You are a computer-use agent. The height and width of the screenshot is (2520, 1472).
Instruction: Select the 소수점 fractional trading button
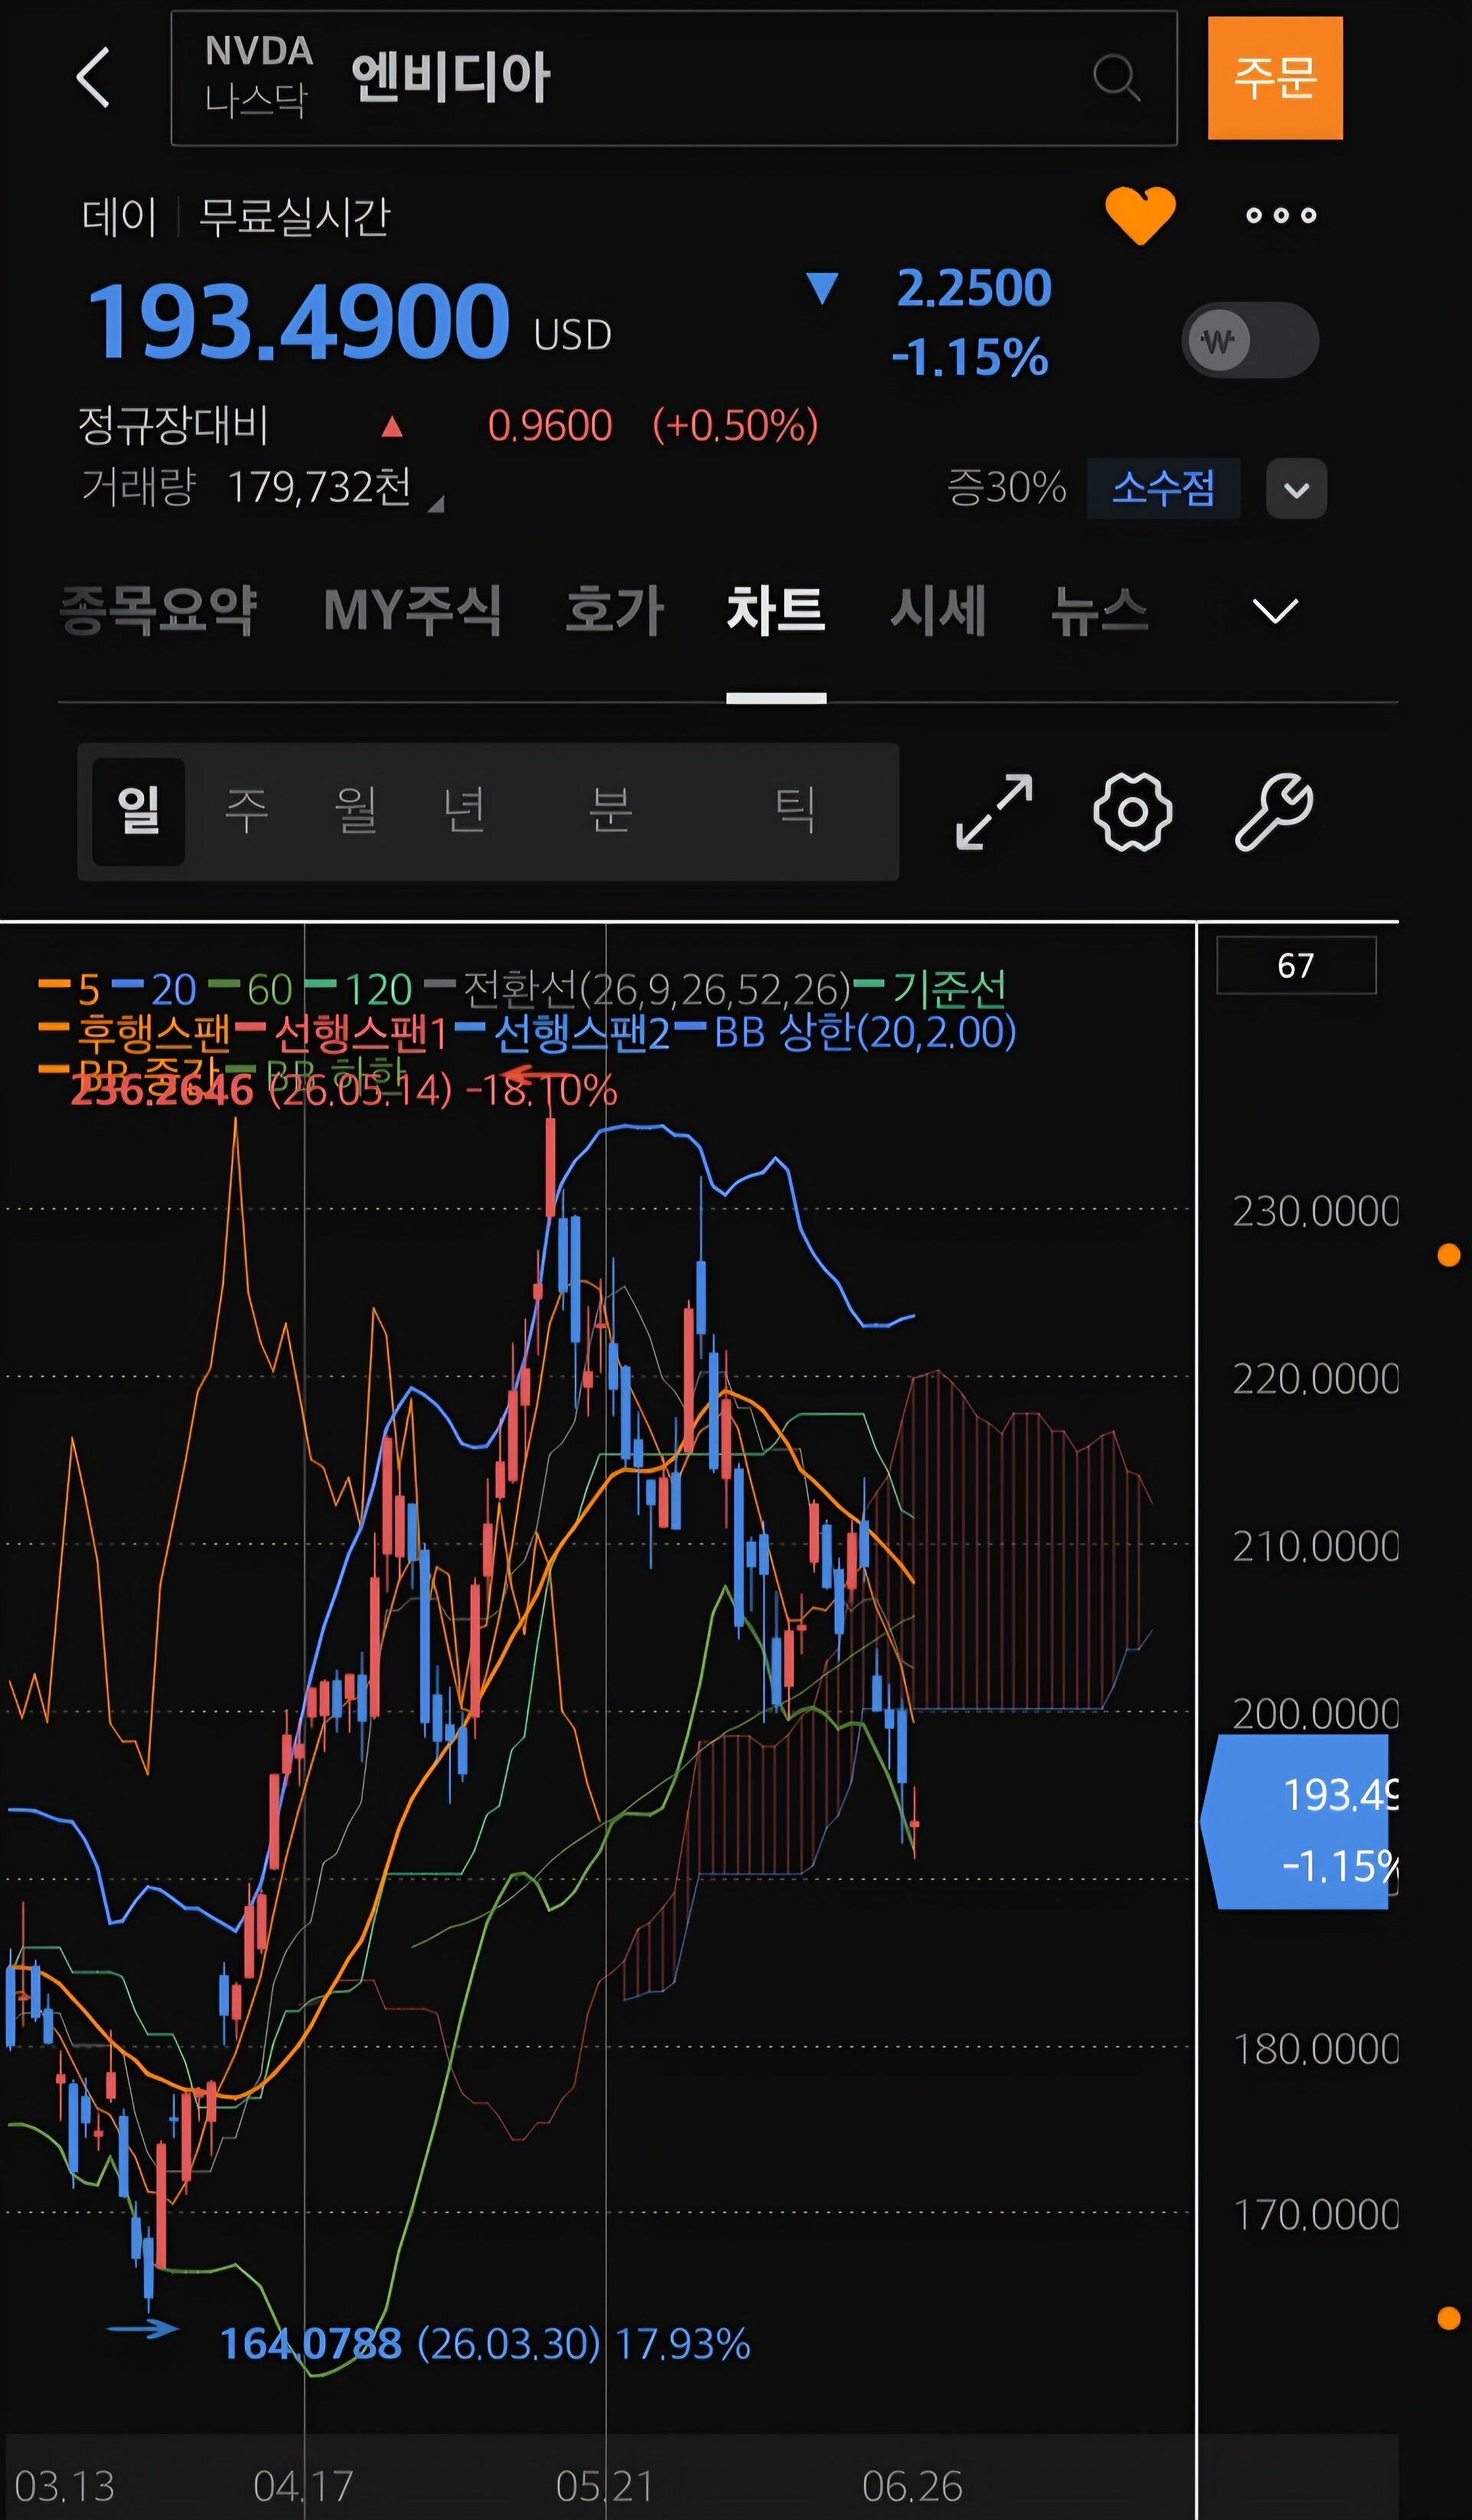(1163, 488)
